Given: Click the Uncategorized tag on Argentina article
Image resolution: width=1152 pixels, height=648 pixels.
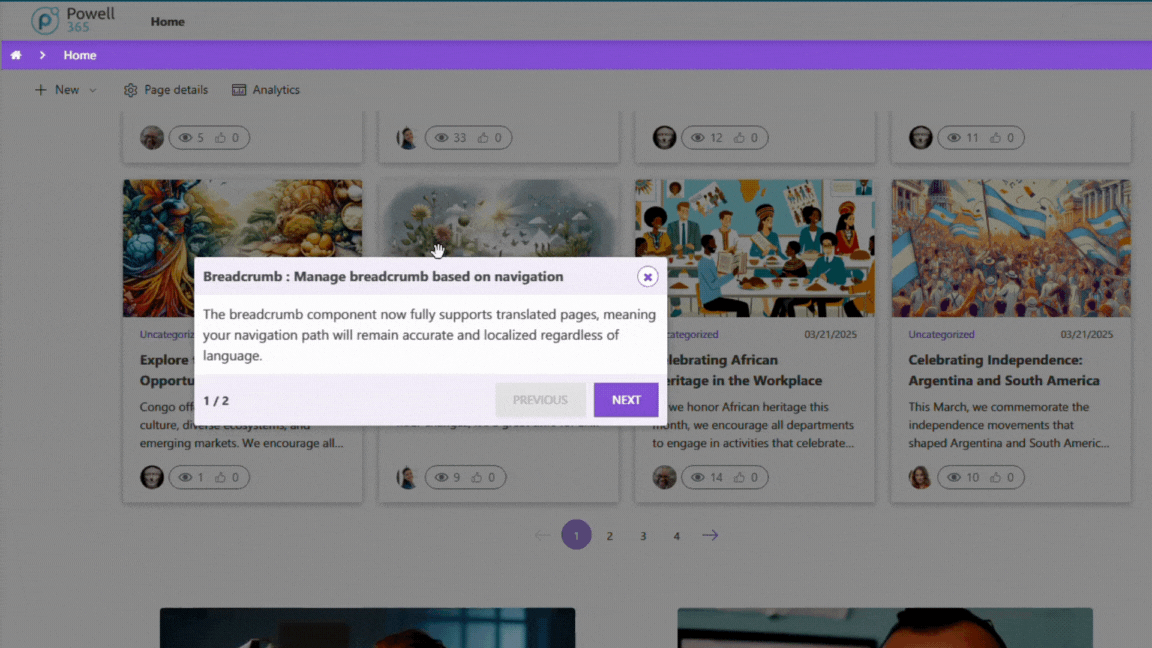Looking at the screenshot, I should pos(941,334).
